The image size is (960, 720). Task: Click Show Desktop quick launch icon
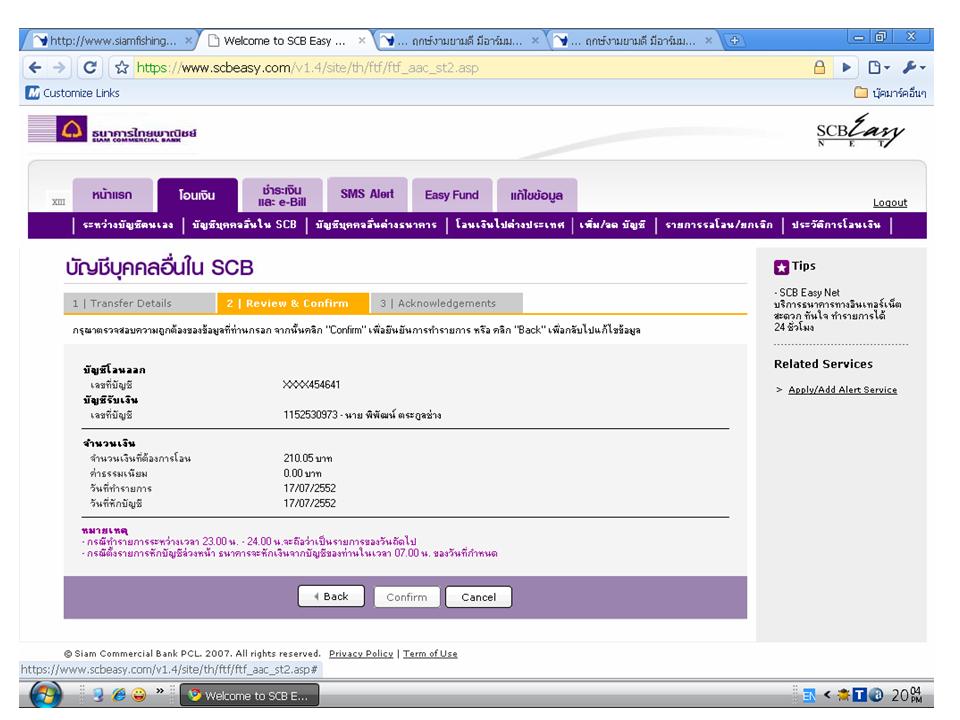point(98,695)
